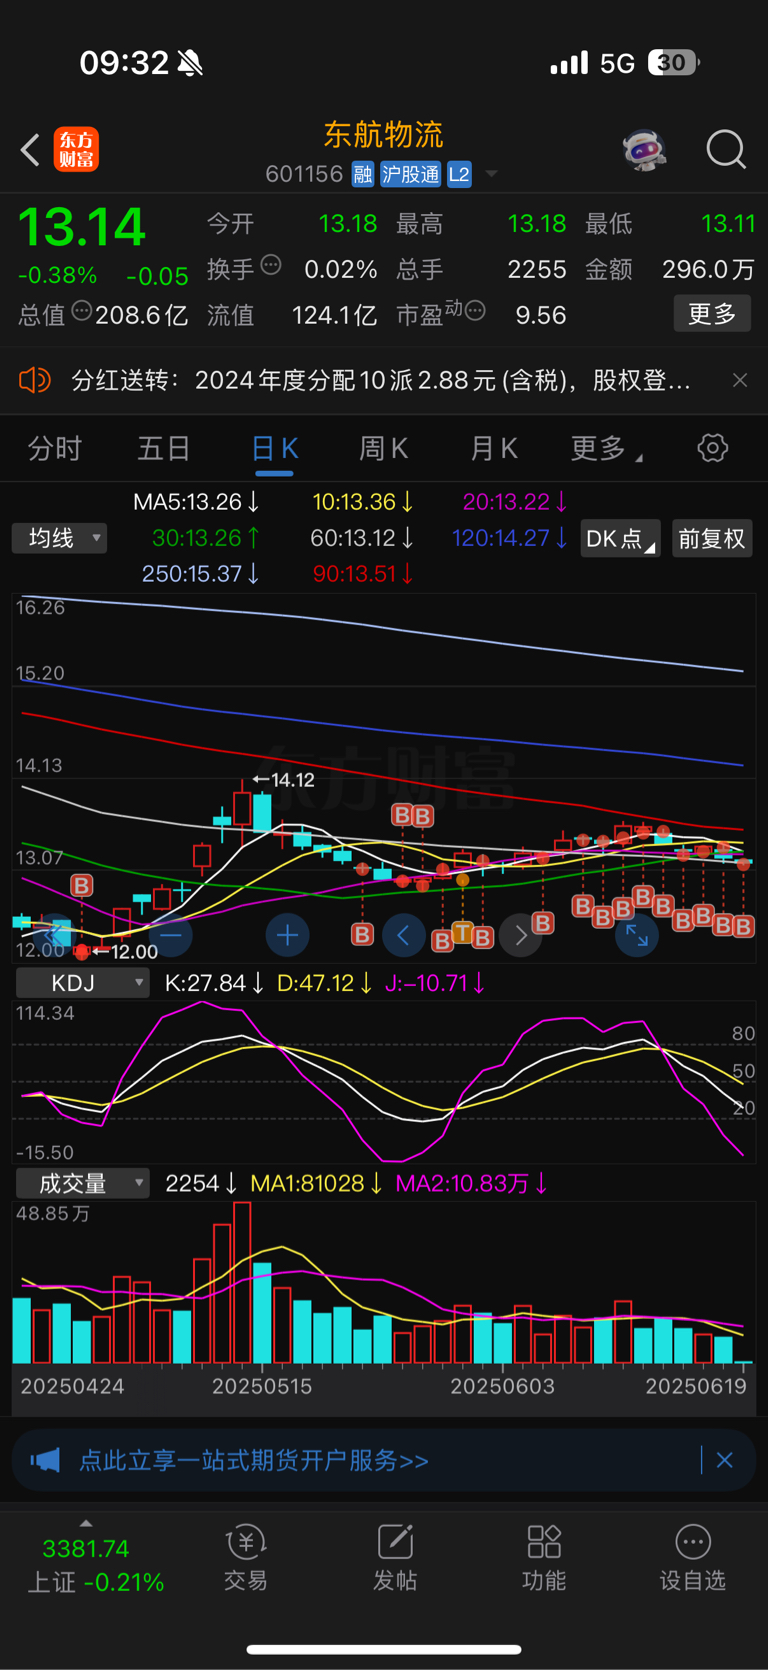The width and height of the screenshot is (768, 1670).
Task: Toggle 前复权 adjustment mode
Action: pos(712,538)
